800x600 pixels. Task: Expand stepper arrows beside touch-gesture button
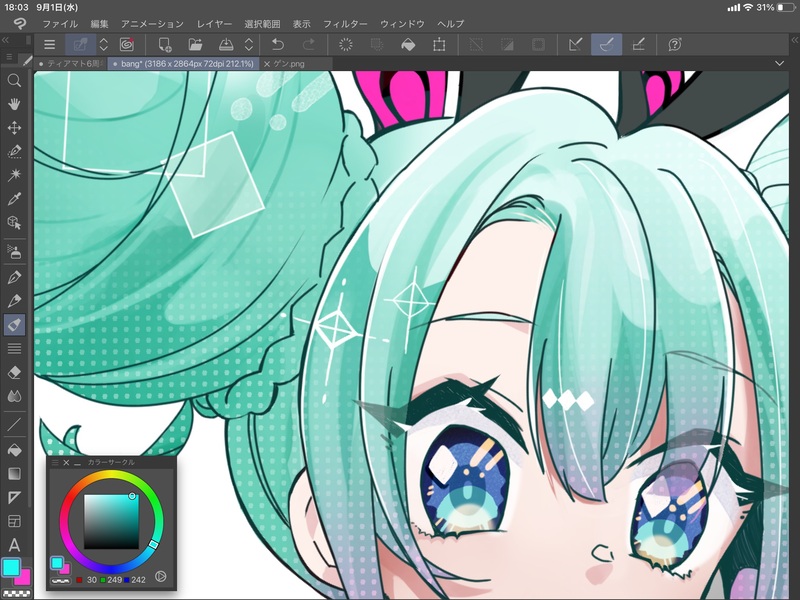(104, 45)
